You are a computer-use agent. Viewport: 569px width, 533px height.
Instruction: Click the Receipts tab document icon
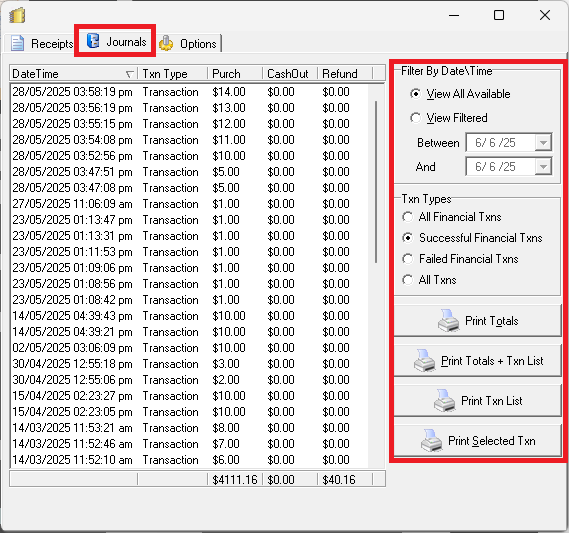point(17,43)
